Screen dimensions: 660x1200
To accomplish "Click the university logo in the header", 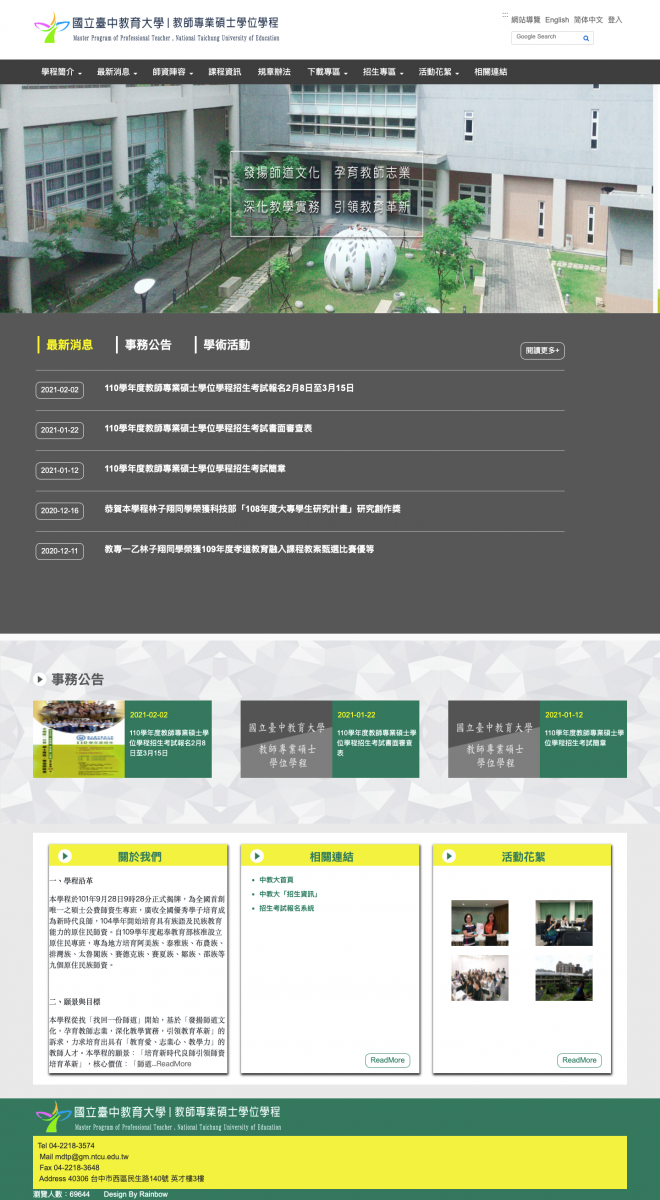I will pyautogui.click(x=157, y=28).
